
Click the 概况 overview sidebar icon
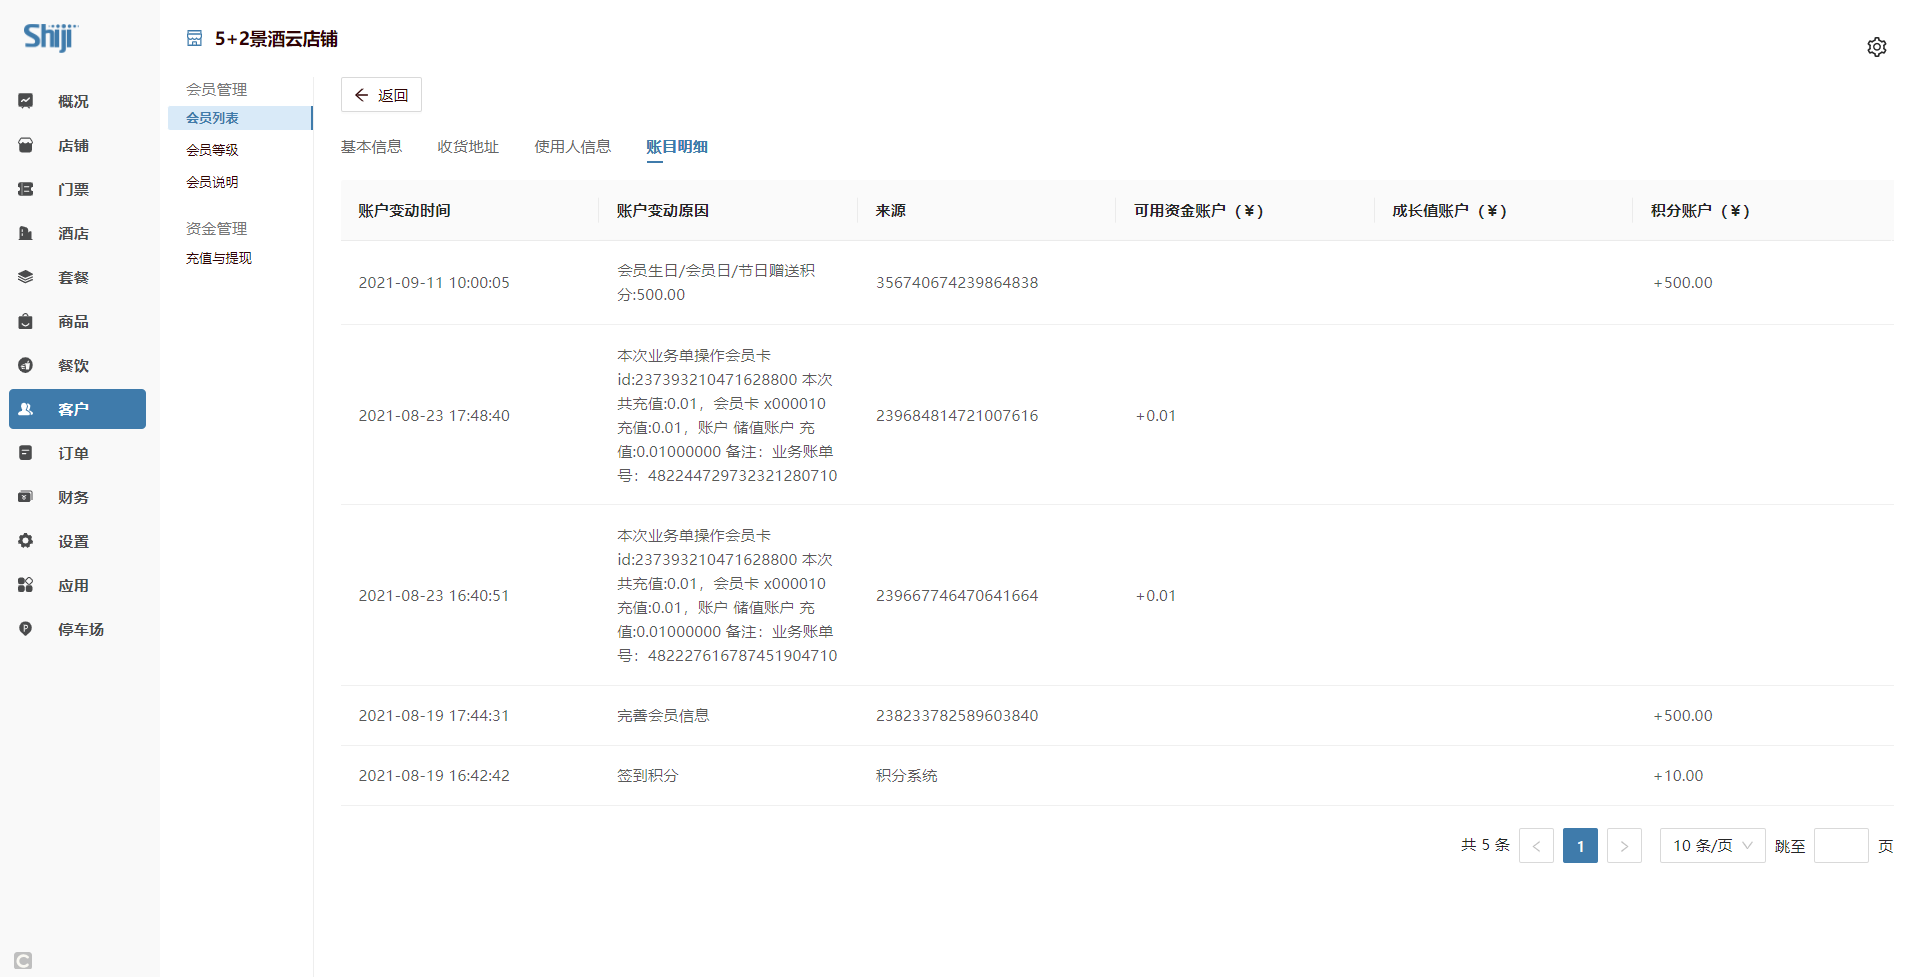26,101
